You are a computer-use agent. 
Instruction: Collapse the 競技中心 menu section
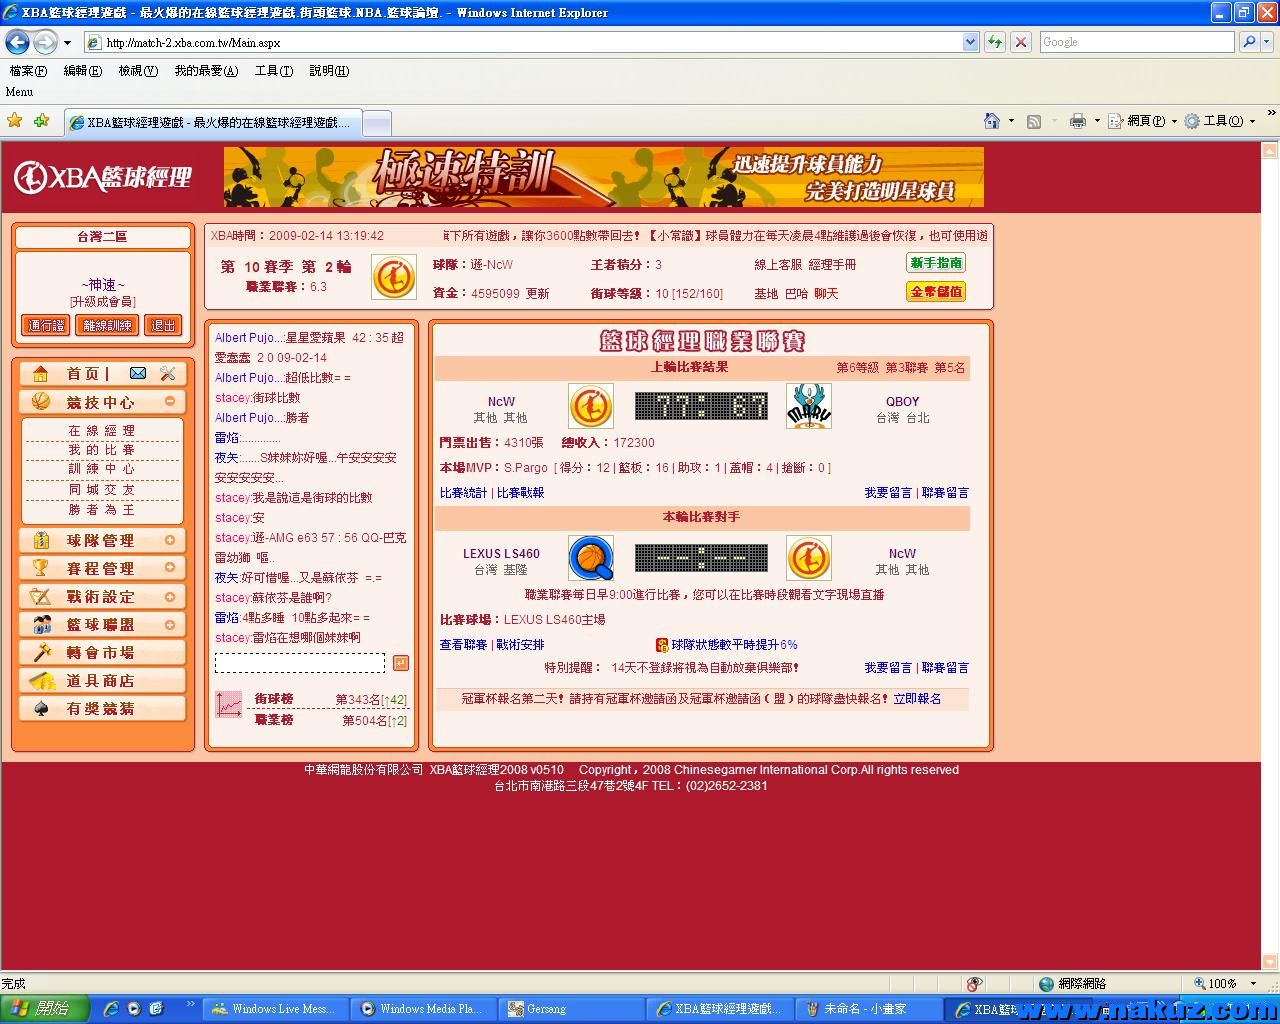(170, 401)
